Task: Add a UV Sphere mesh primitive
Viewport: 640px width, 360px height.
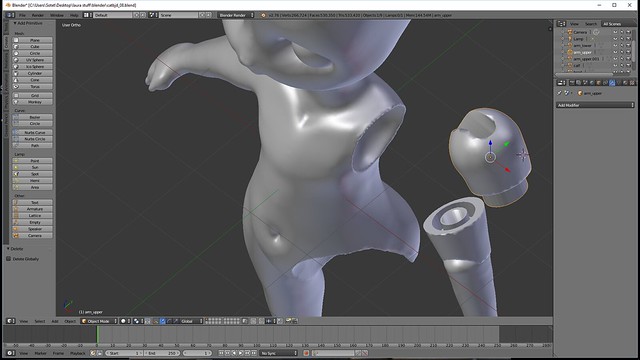Action: pos(32,60)
